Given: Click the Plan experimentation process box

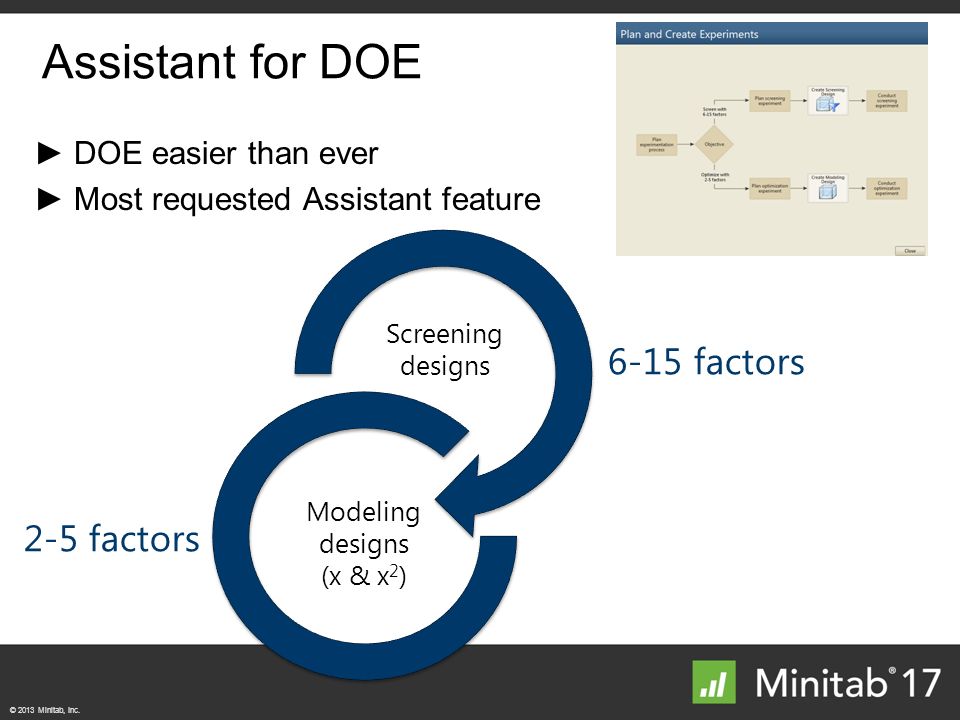Looking at the screenshot, I should [656, 144].
